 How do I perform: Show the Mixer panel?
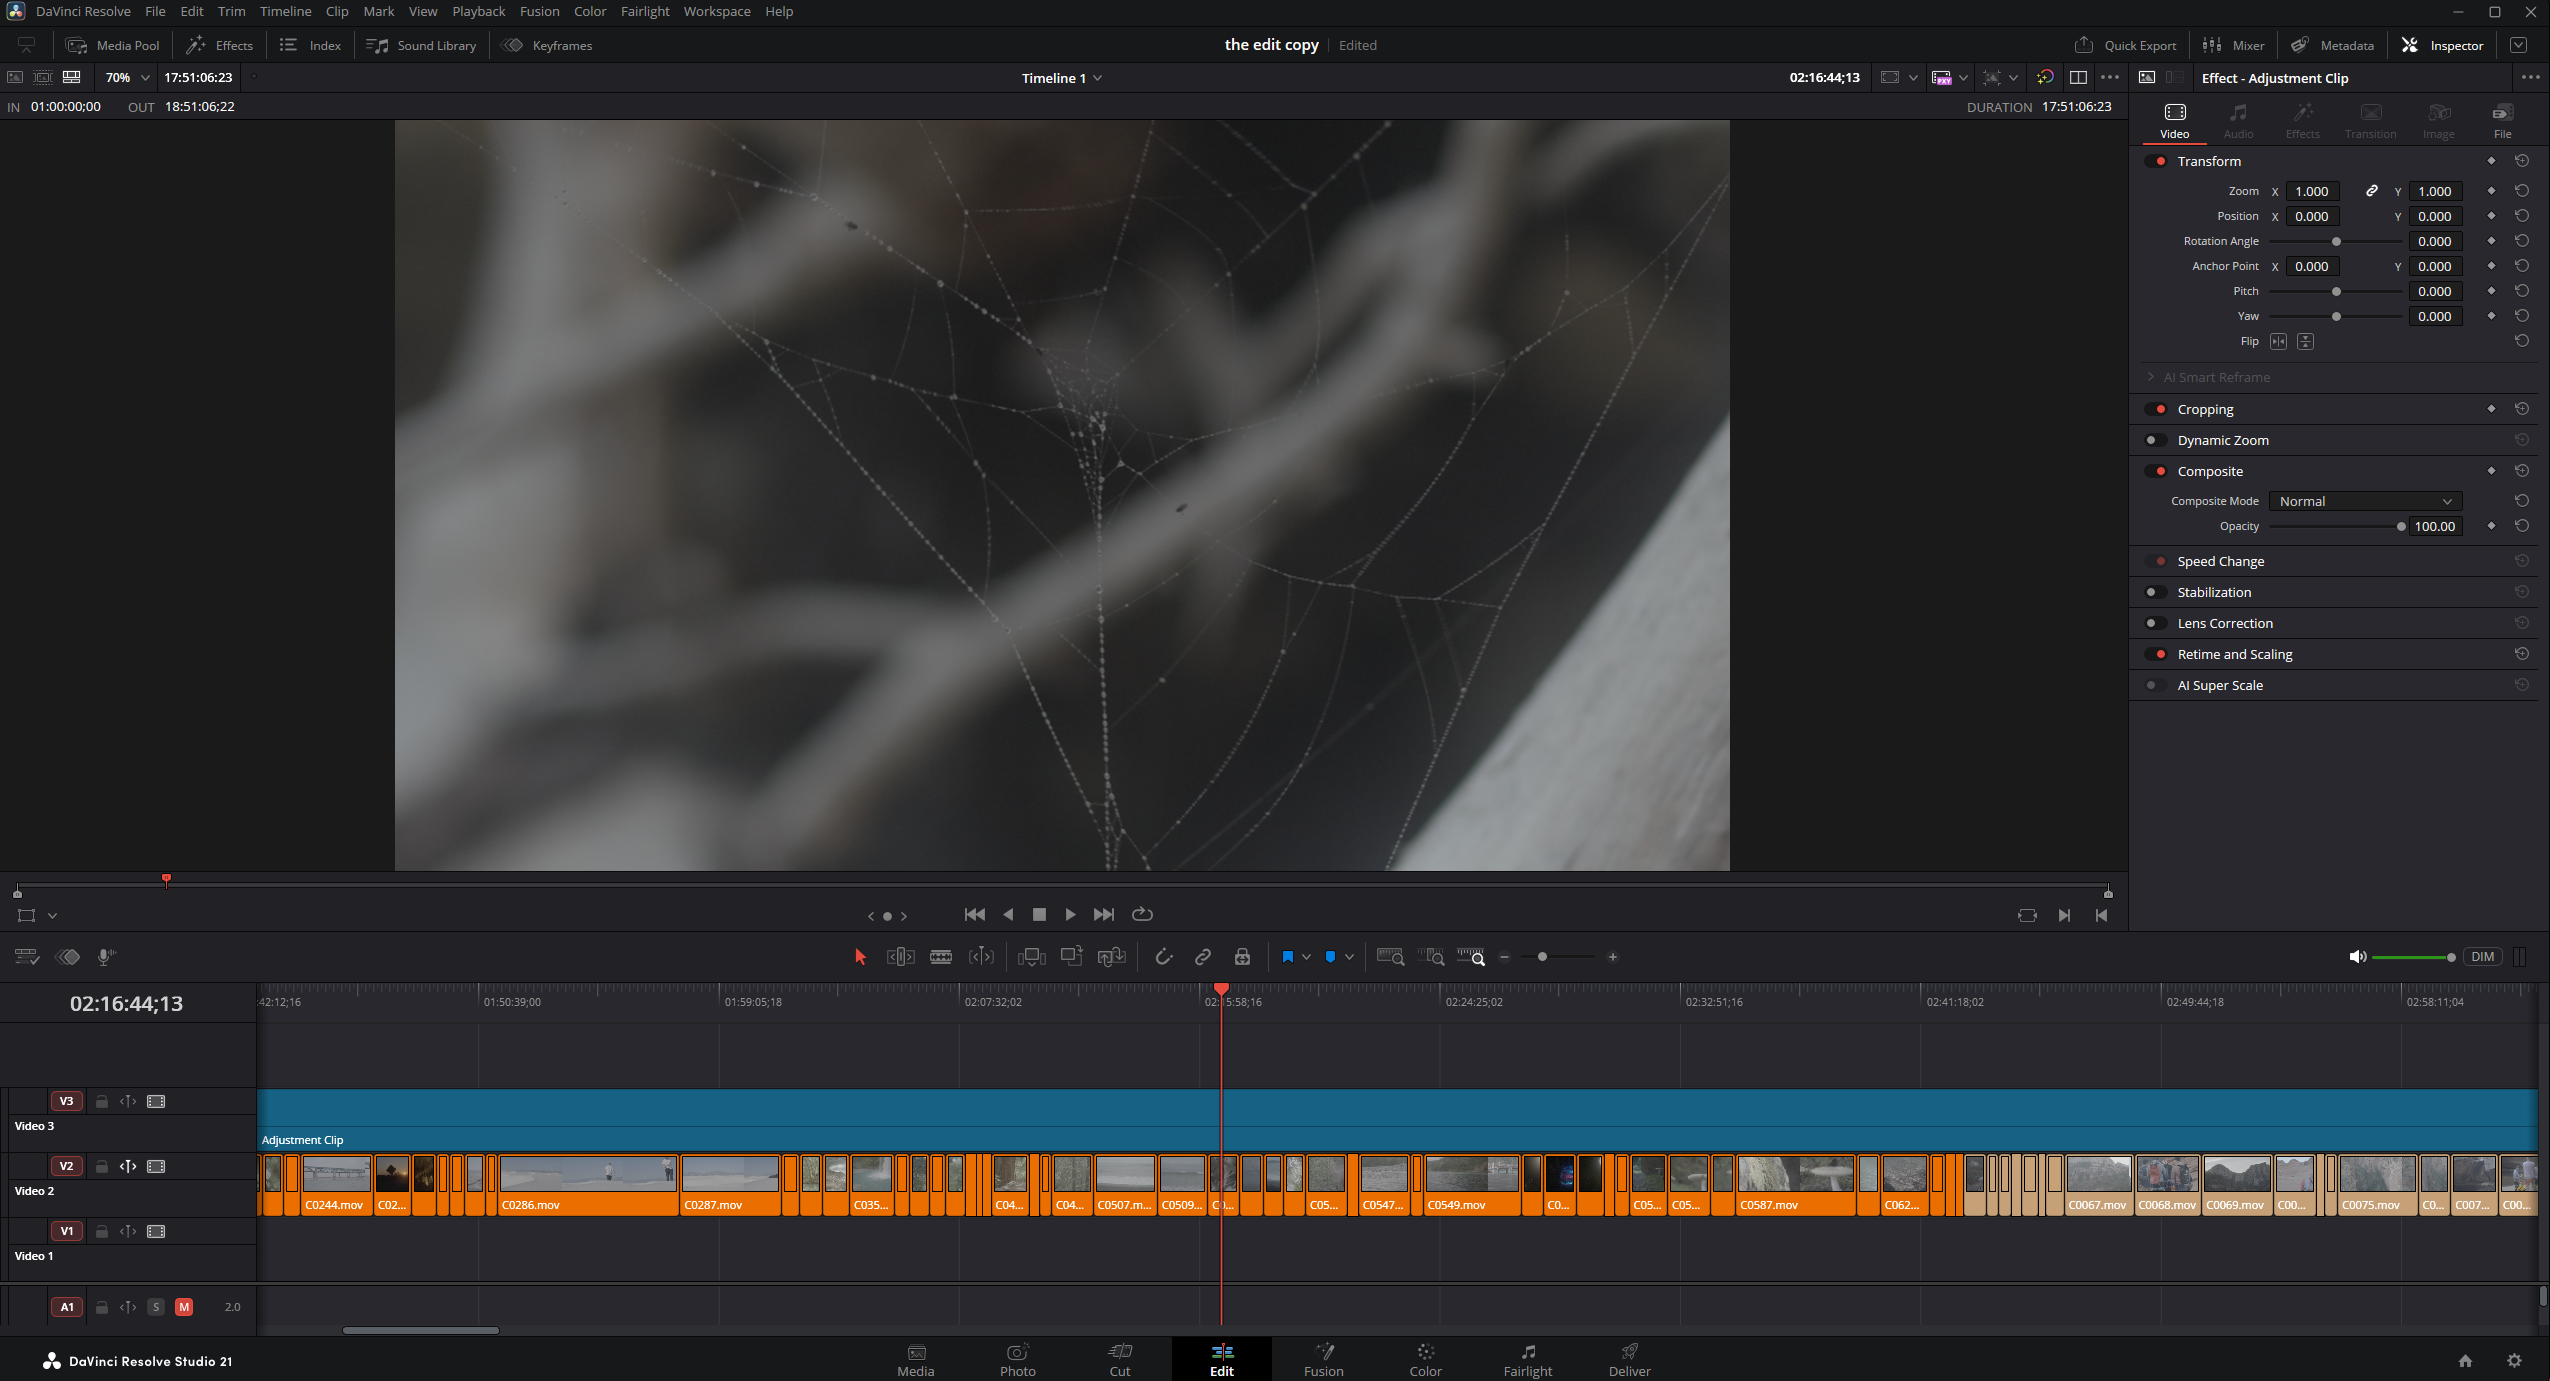point(2234,45)
